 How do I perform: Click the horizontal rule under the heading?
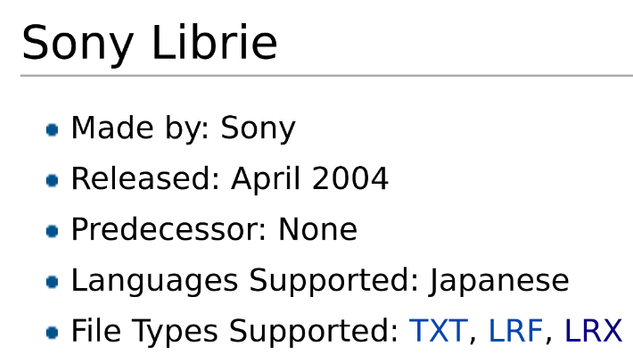327,76
